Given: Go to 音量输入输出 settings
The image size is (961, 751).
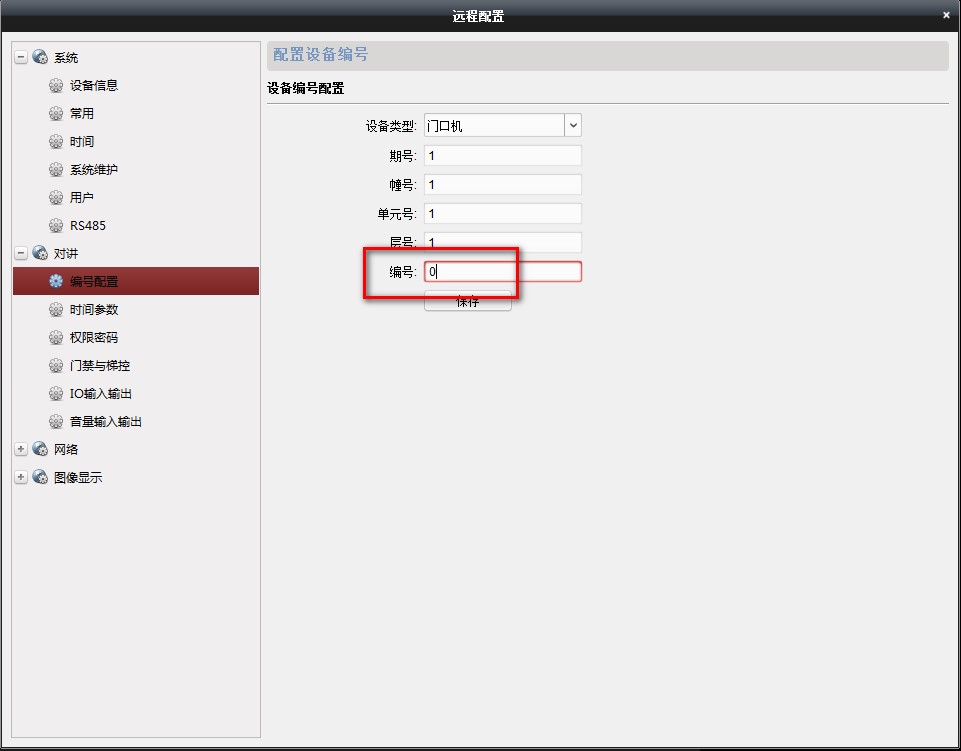Looking at the screenshot, I should 105,422.
